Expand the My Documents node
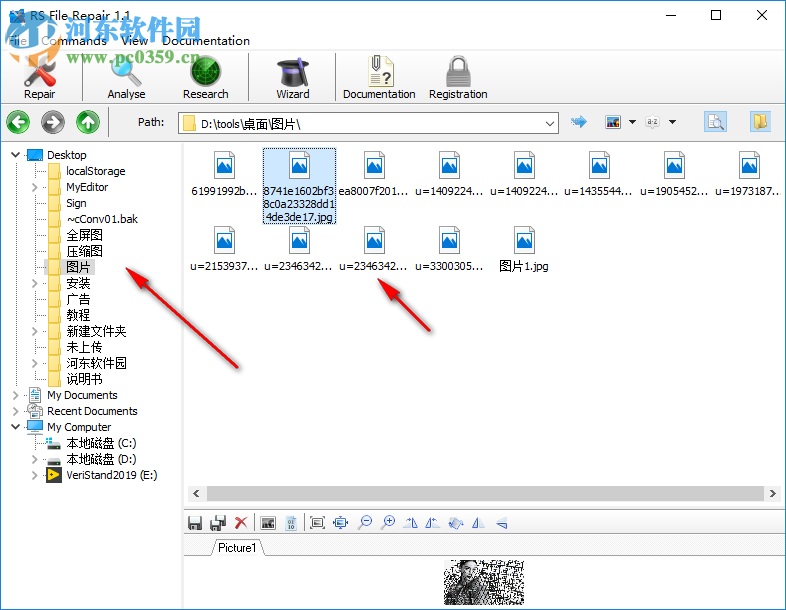 (x=16, y=395)
